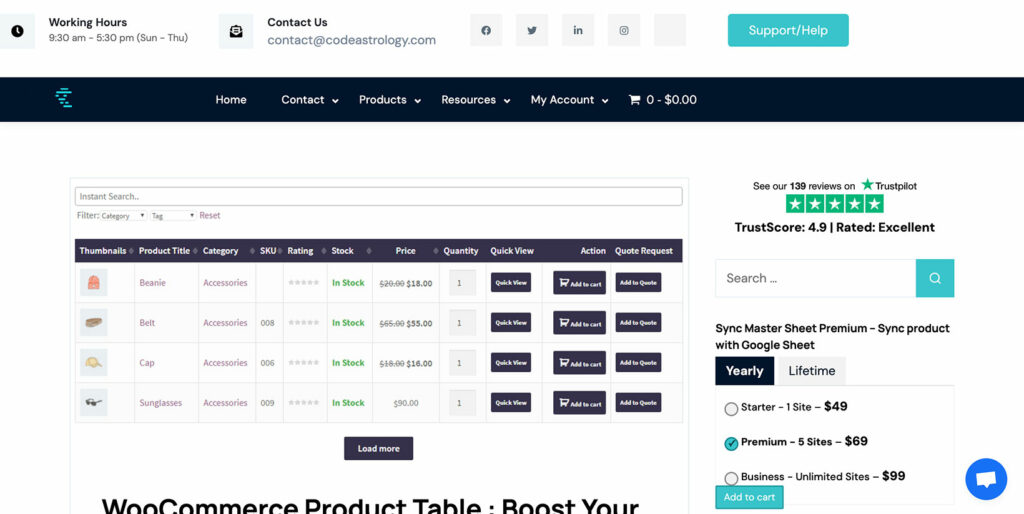This screenshot has width=1024, height=514.
Task: Sort table by SKU column
Action: pyautogui.click(x=269, y=251)
